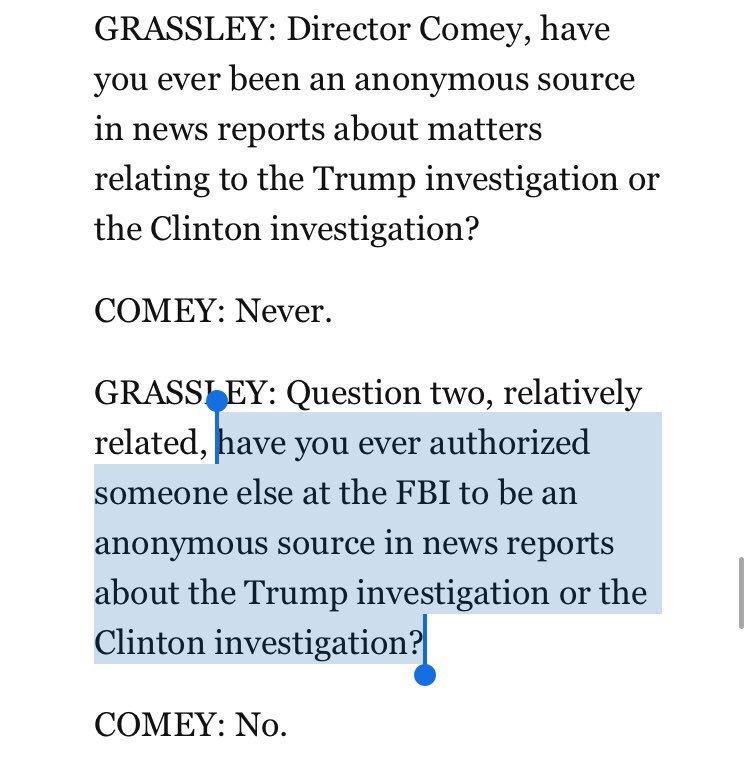Click the first "GRASSLEY:" speaker label
The image size is (750, 757).
185,28
